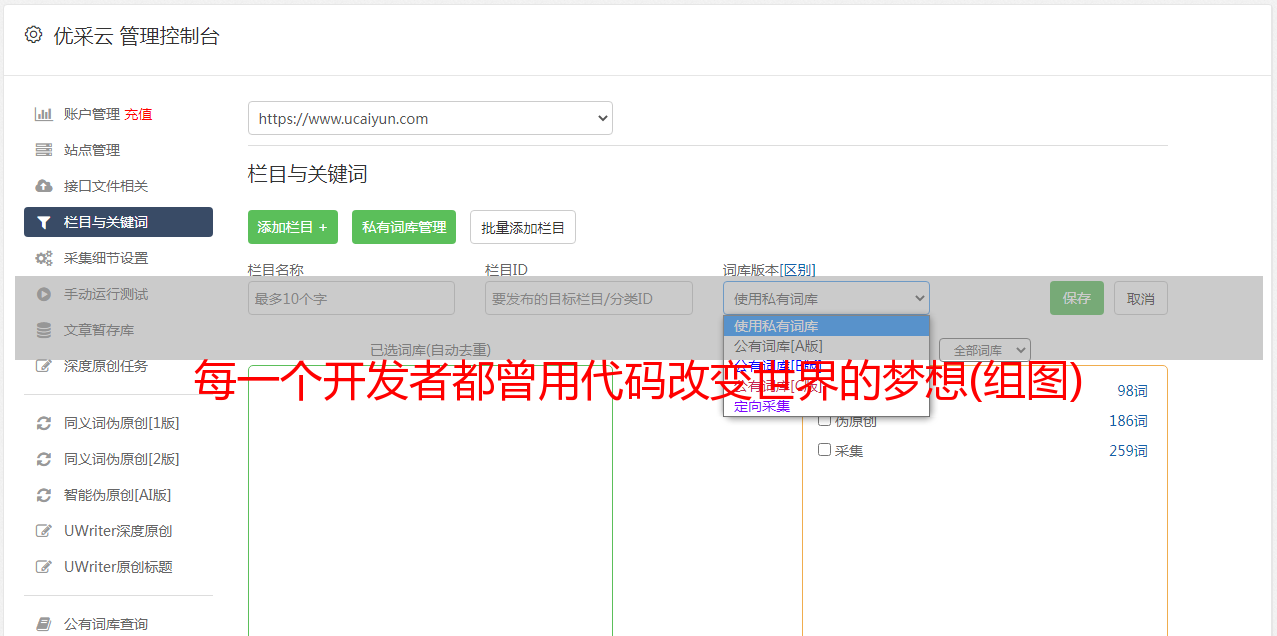Click the 取消 button
The image size is (1277, 636).
click(x=1141, y=298)
